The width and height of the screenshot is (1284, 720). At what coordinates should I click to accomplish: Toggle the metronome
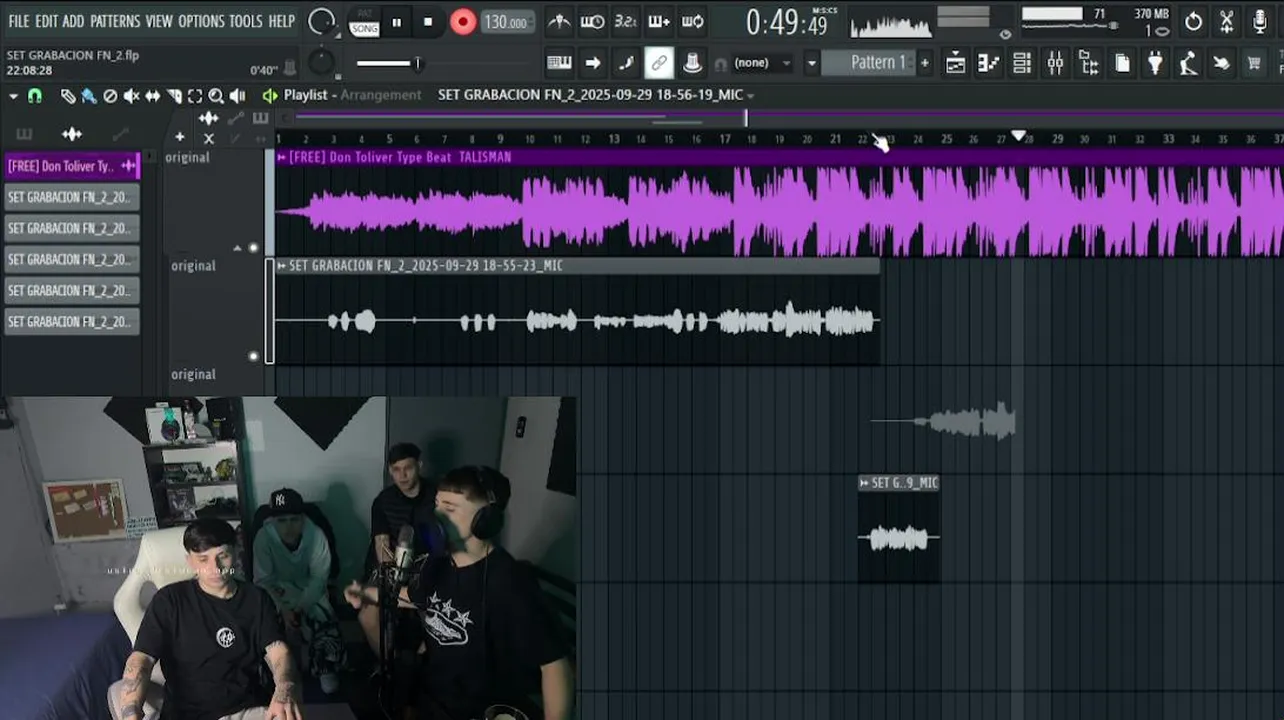pyautogui.click(x=559, y=21)
